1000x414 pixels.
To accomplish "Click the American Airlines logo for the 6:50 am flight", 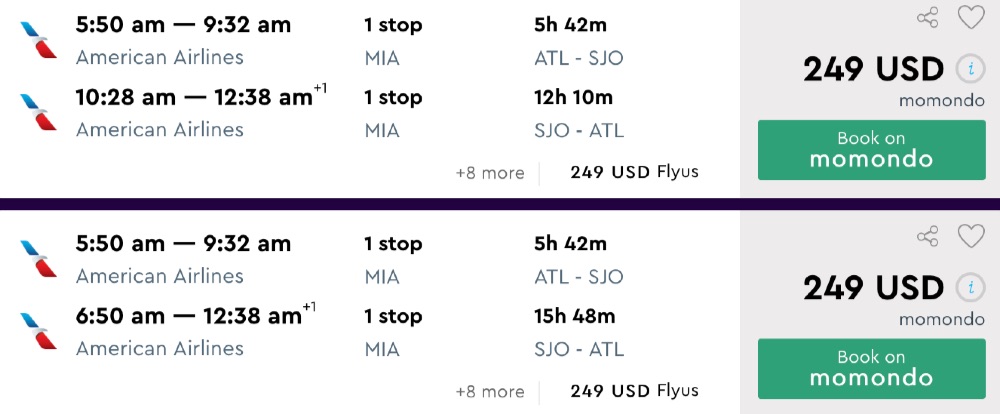I will coord(38,331).
